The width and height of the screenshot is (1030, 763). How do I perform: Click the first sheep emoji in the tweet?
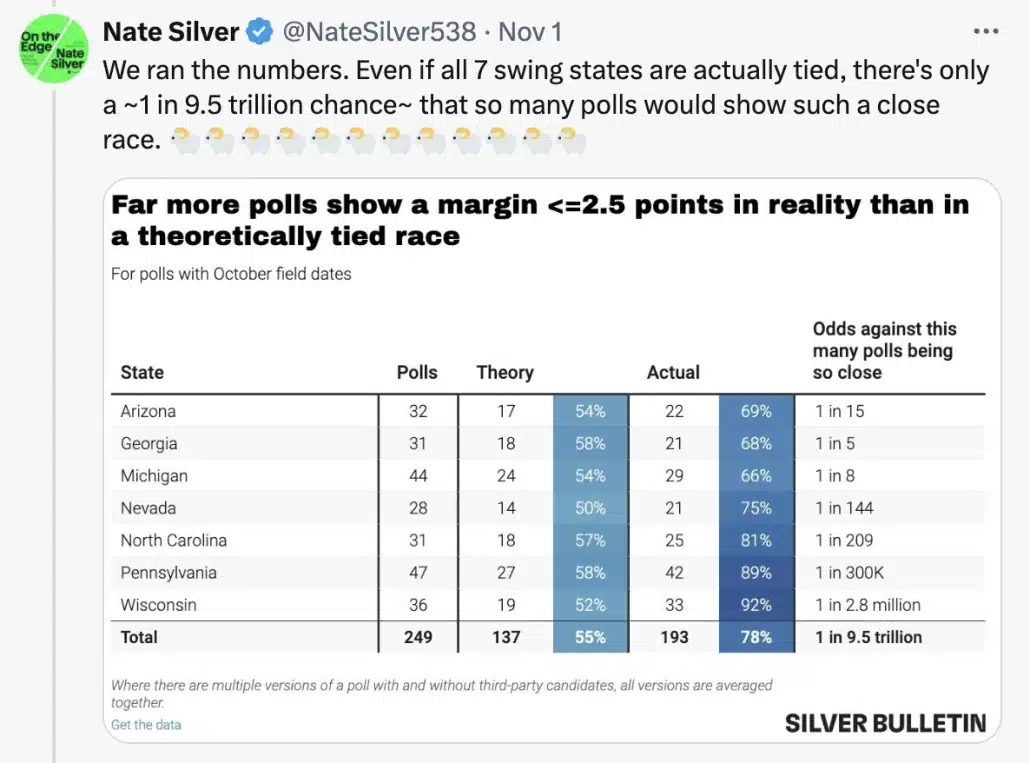[x=185, y=140]
